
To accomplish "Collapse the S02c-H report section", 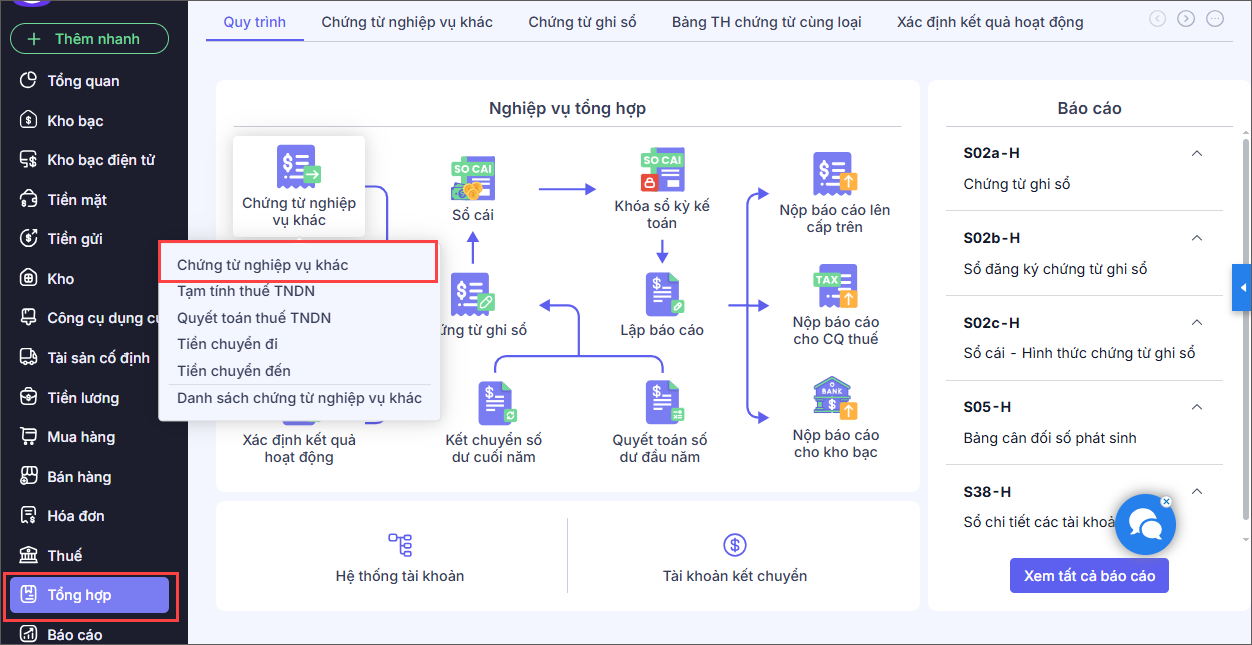I will pos(1196,322).
